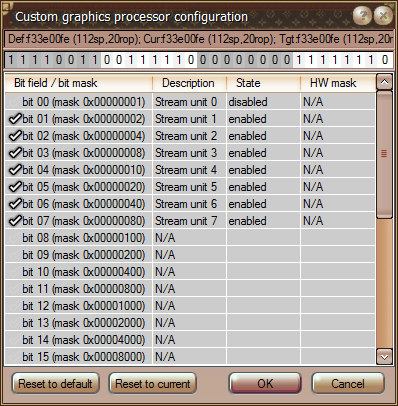Click Reset to current button
Image resolution: width=398 pixels, height=406 pixels.
[153, 384]
